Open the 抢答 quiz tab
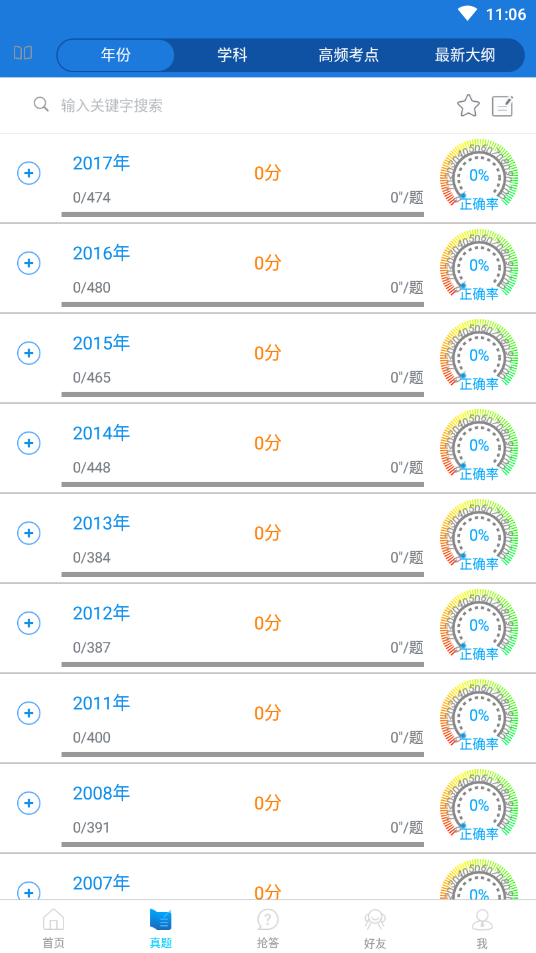The height and width of the screenshot is (953, 536). [268, 928]
